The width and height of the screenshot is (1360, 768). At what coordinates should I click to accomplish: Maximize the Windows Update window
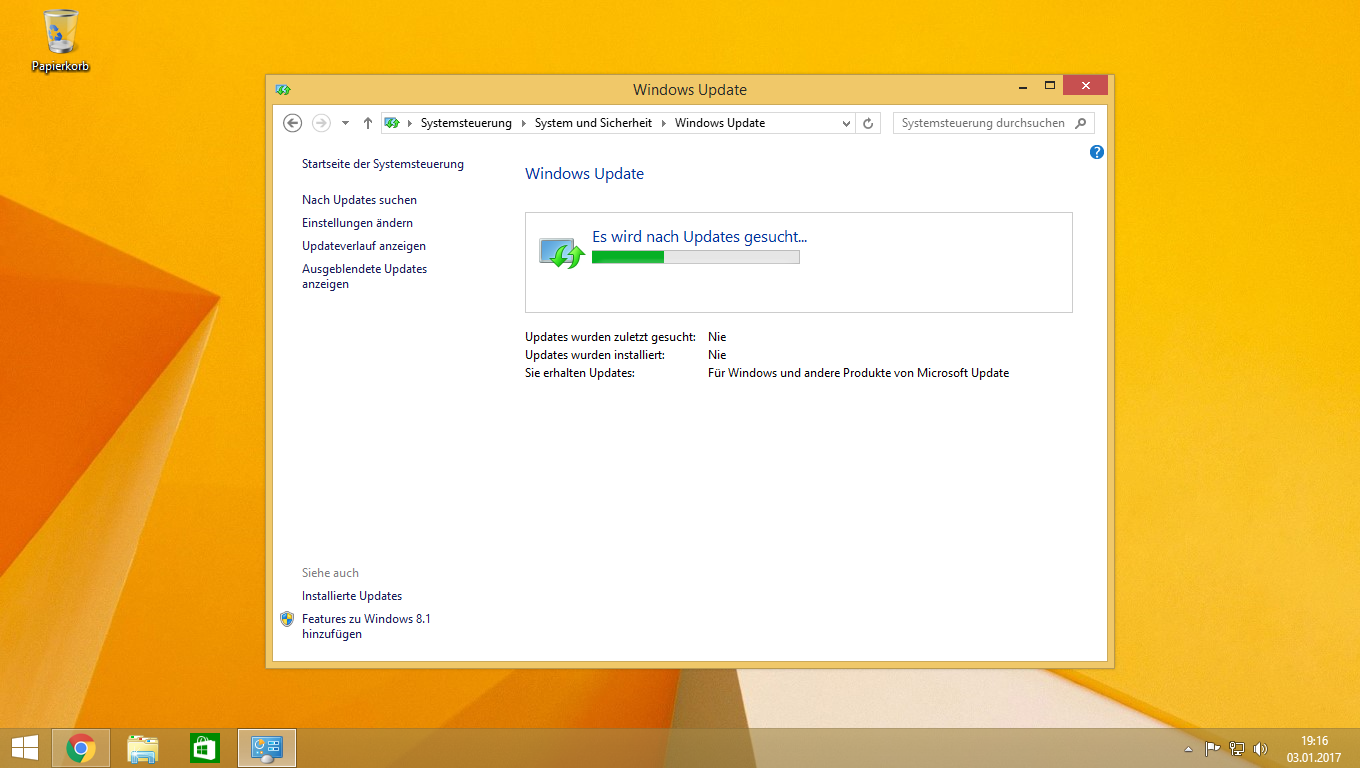tap(1050, 86)
